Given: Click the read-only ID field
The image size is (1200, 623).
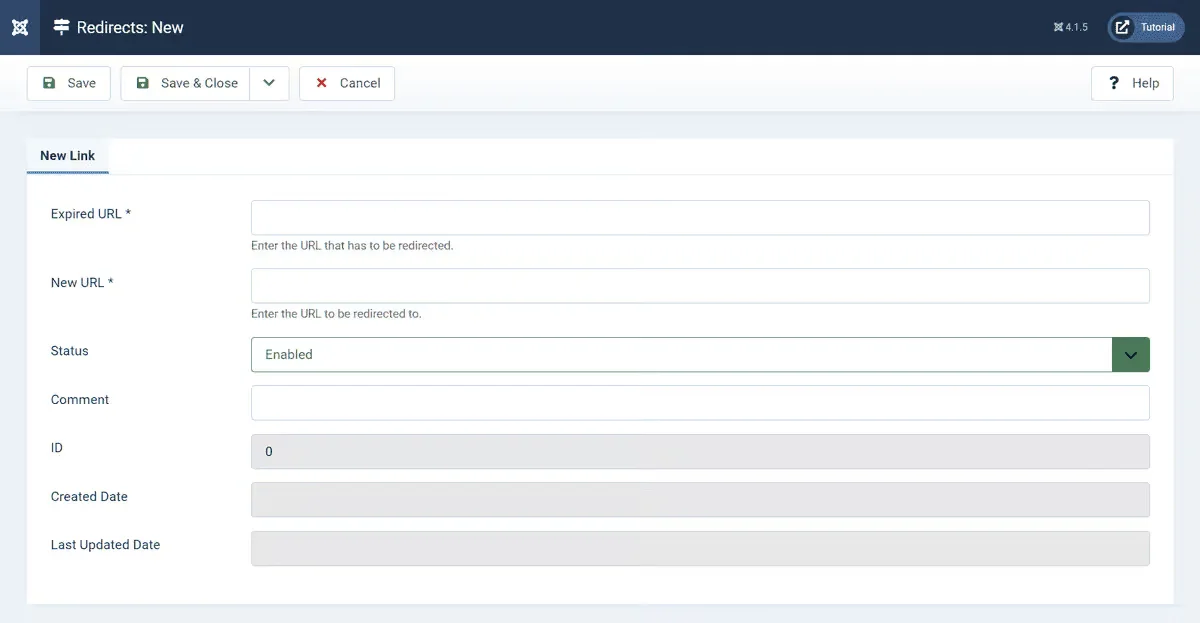Looking at the screenshot, I should coord(700,451).
